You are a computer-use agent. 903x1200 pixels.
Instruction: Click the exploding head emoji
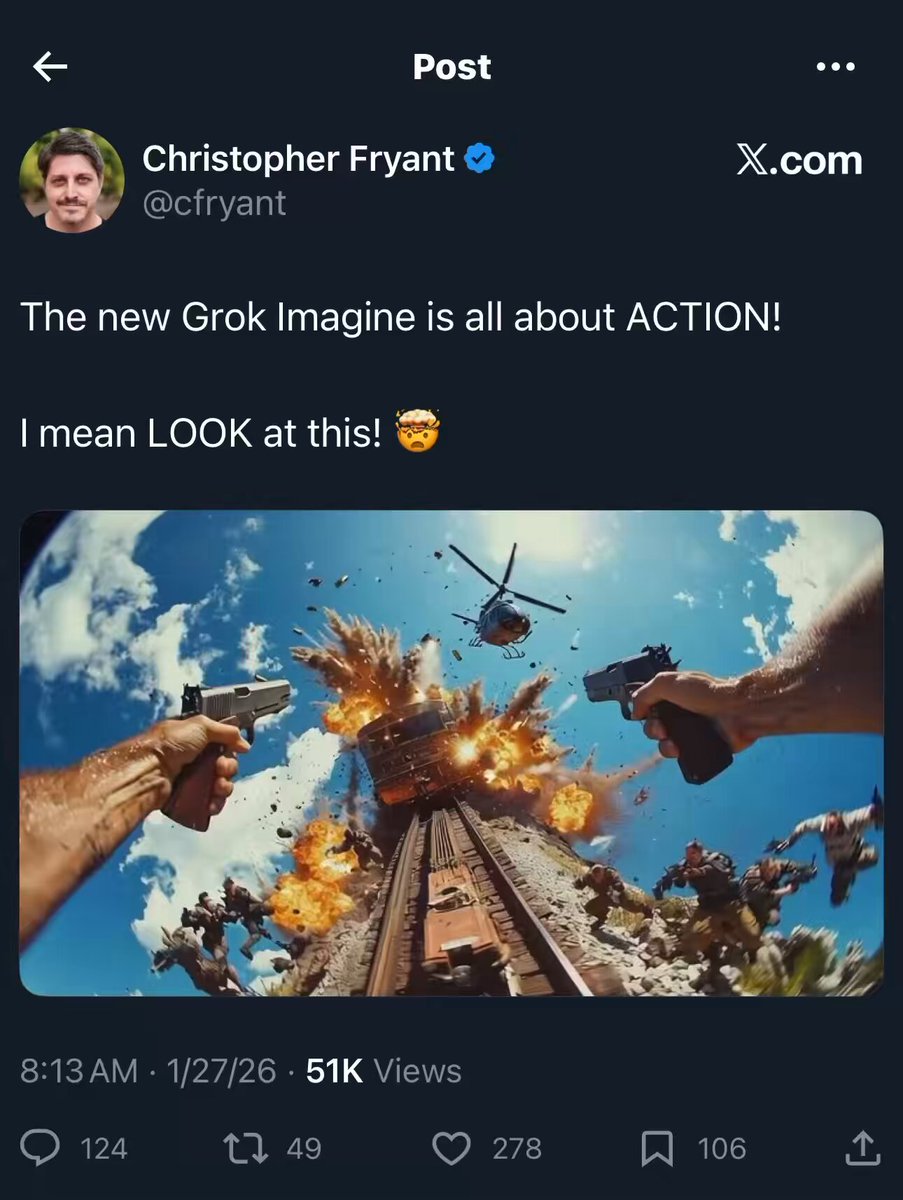pyautogui.click(x=418, y=431)
